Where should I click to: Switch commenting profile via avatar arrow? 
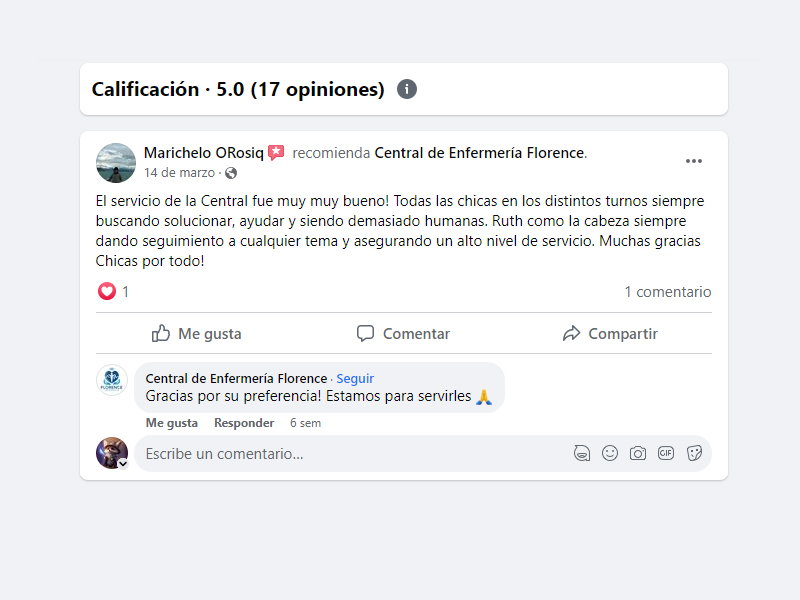pyautogui.click(x=123, y=464)
